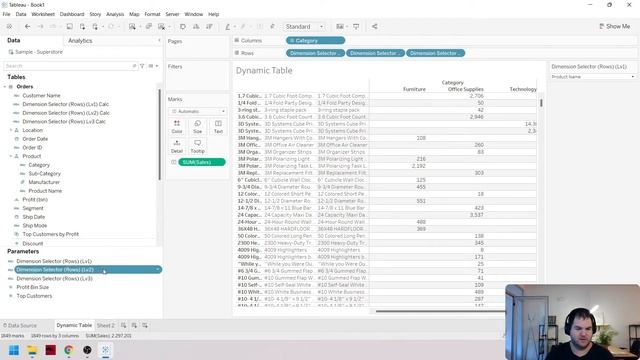Select the Customer Name field
Viewport: 640px width, 360px height.
coord(41,96)
